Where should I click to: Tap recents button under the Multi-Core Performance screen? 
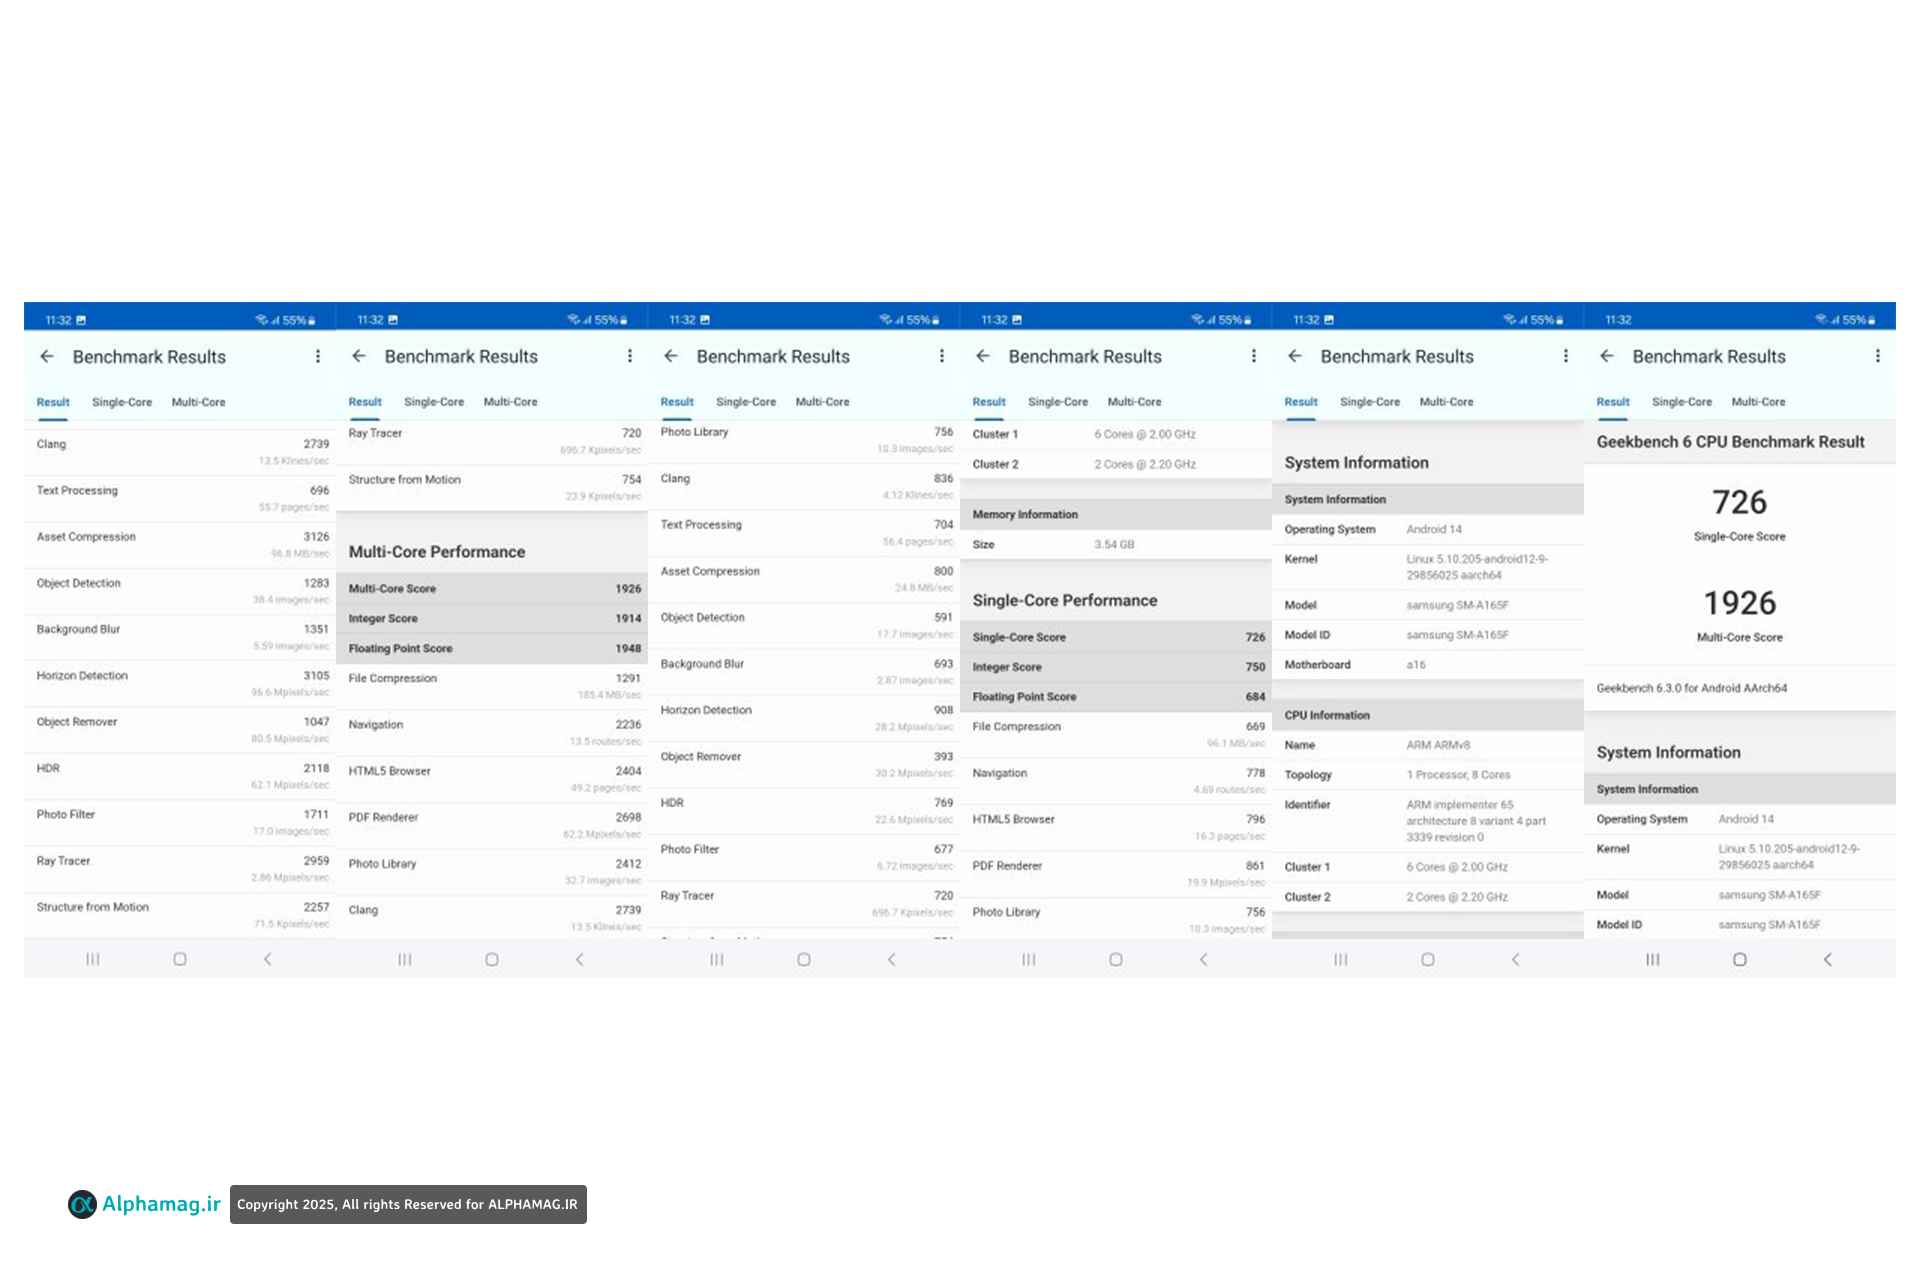[404, 959]
